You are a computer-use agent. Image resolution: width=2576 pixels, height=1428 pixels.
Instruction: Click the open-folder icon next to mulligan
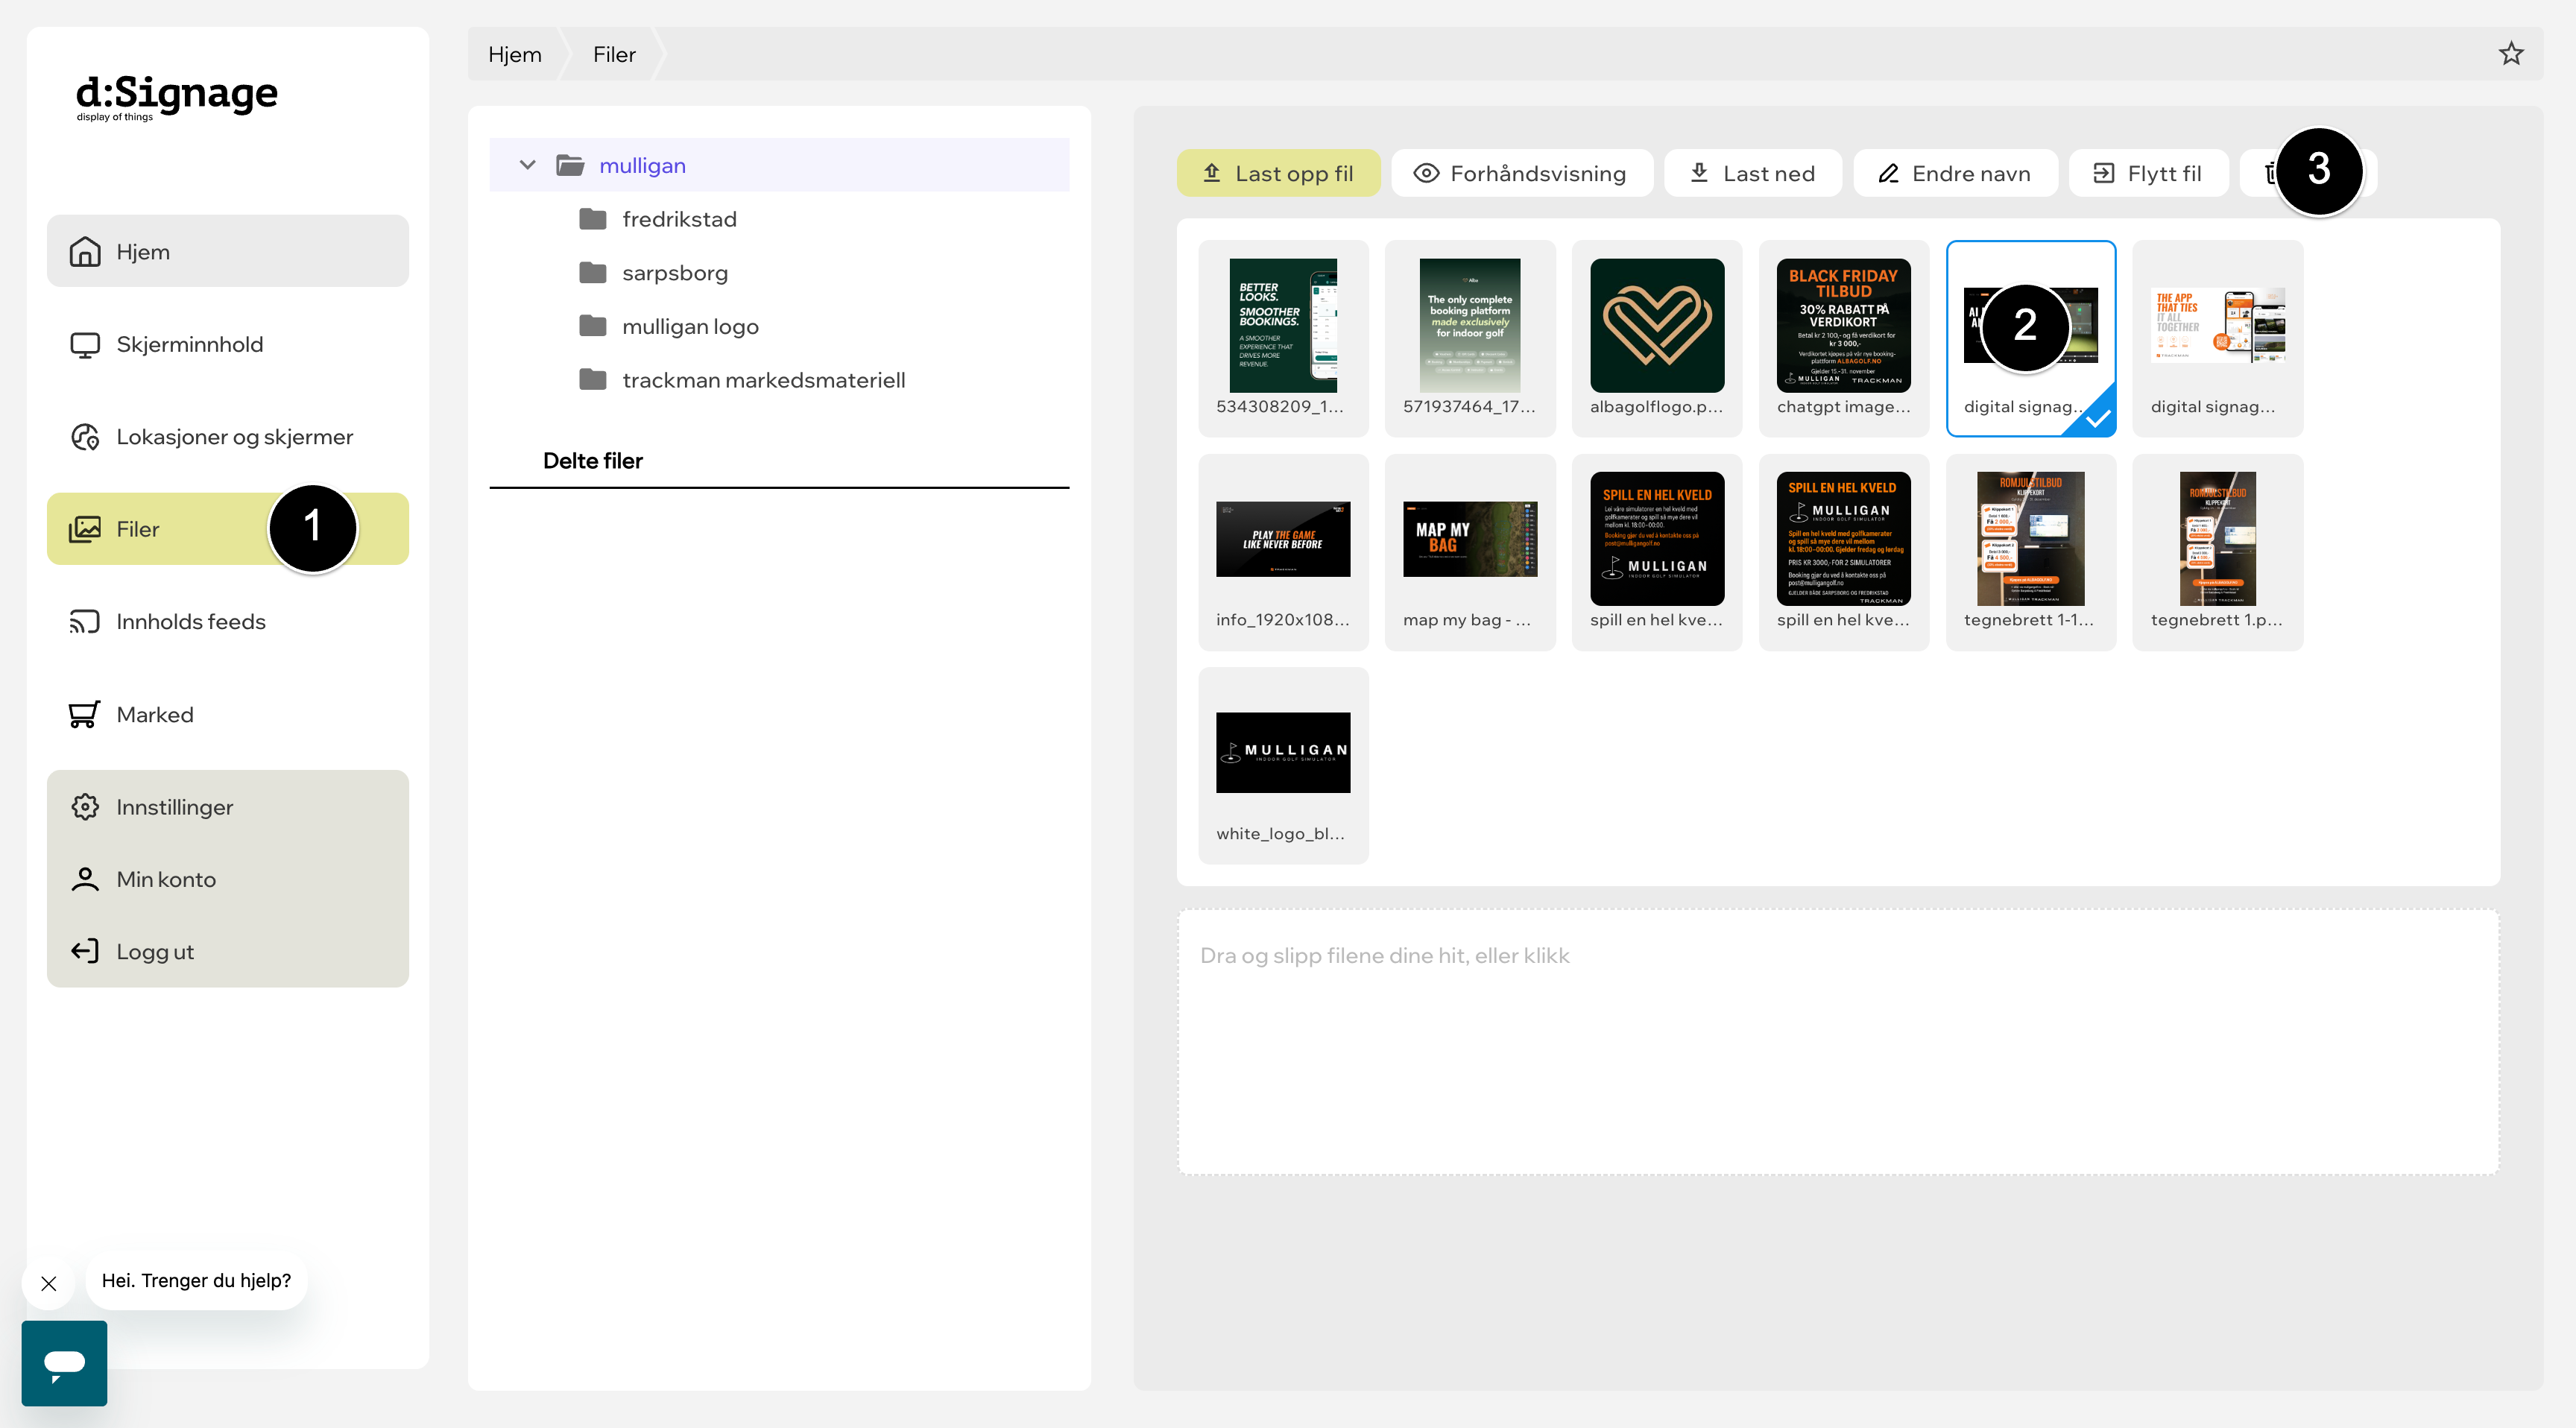[570, 165]
